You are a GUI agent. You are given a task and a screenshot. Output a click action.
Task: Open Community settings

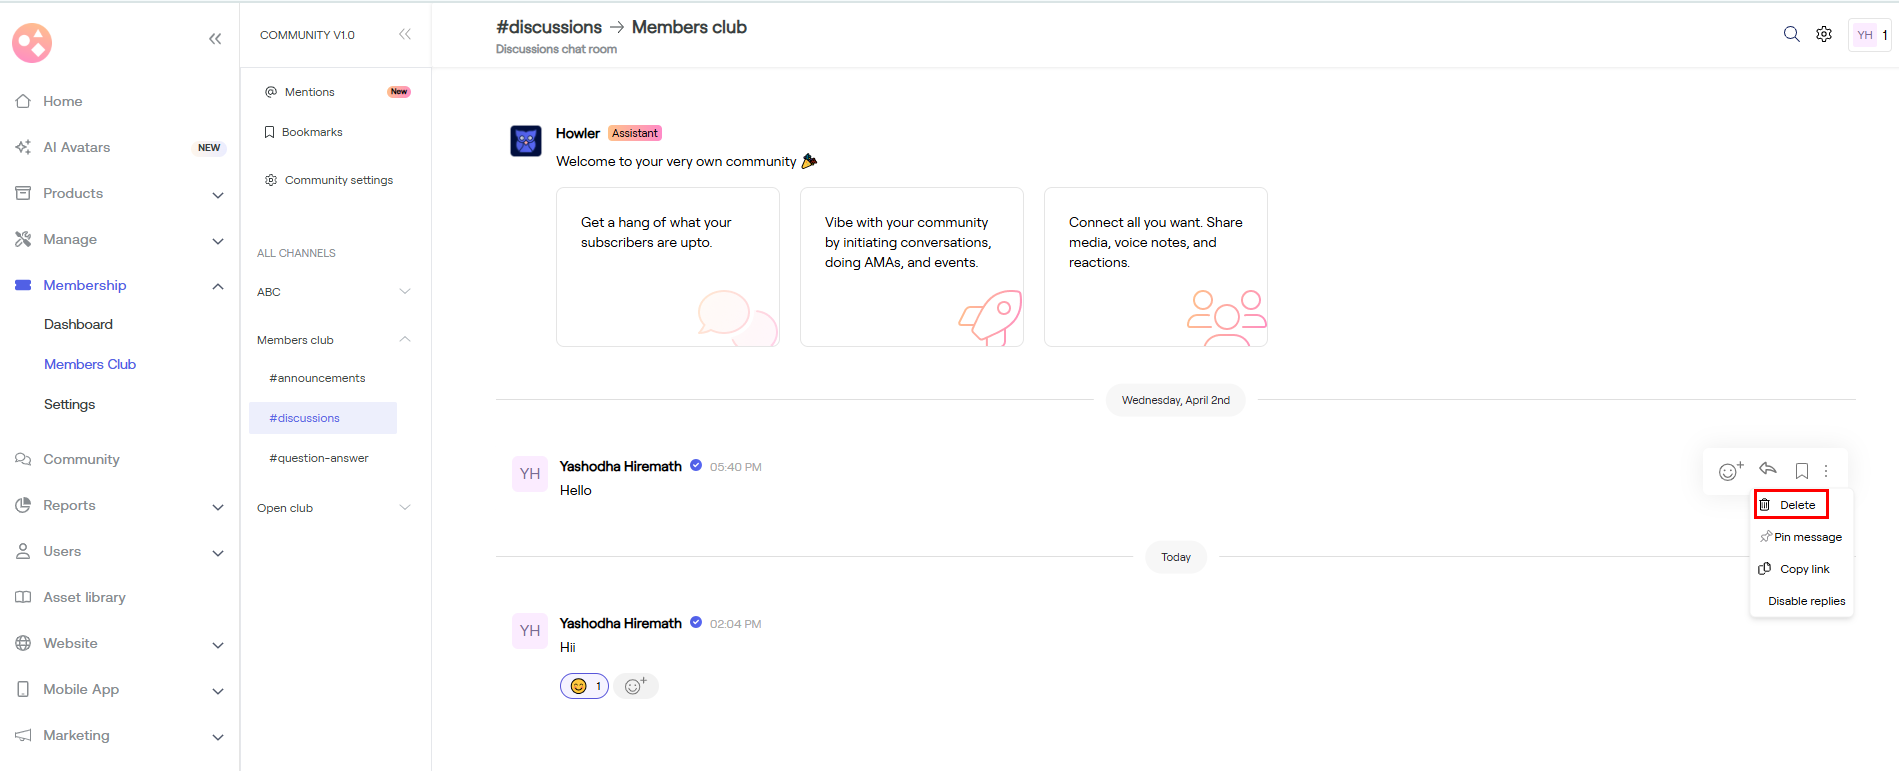[x=338, y=180]
